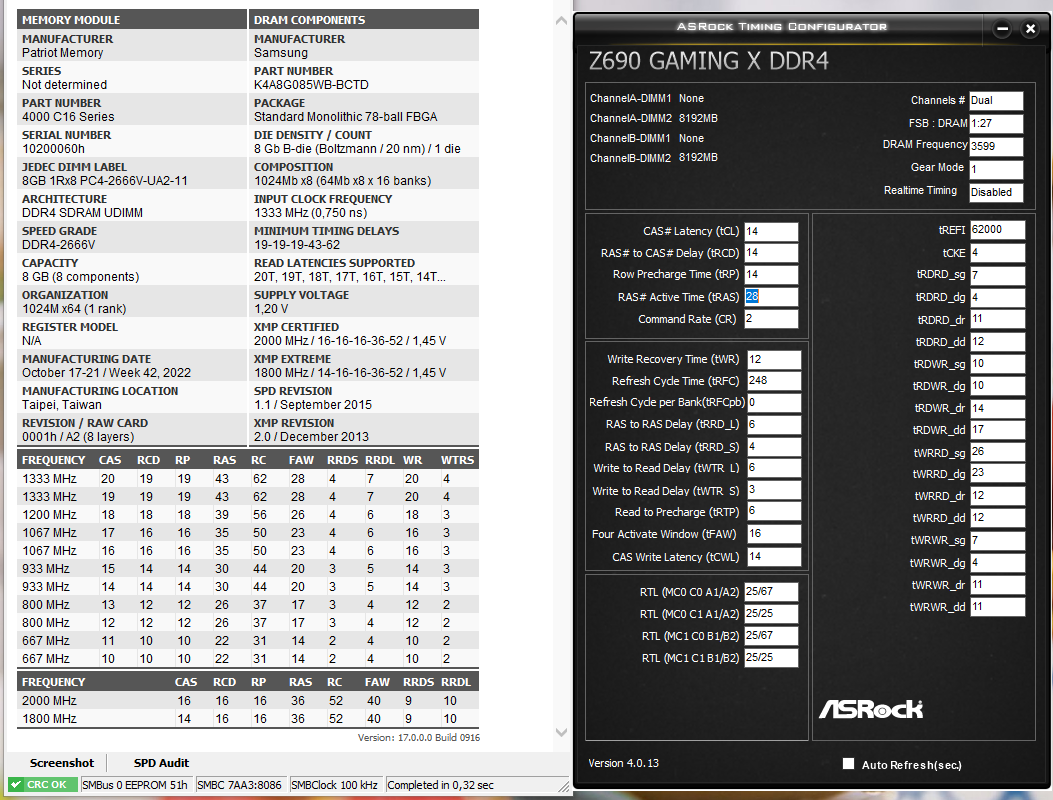The width and height of the screenshot is (1053, 800).
Task: Click the Gear Mode field
Action: pyautogui.click(x=996, y=169)
